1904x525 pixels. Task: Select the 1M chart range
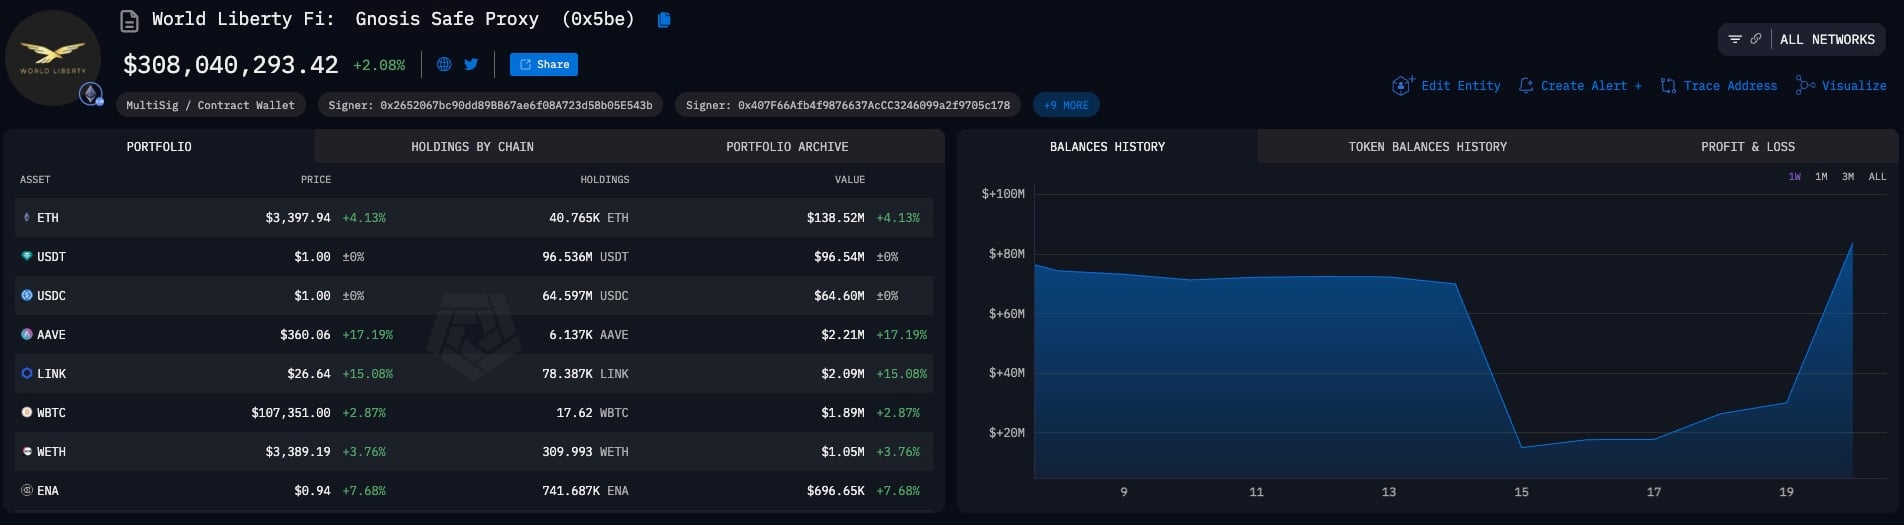(x=1821, y=176)
